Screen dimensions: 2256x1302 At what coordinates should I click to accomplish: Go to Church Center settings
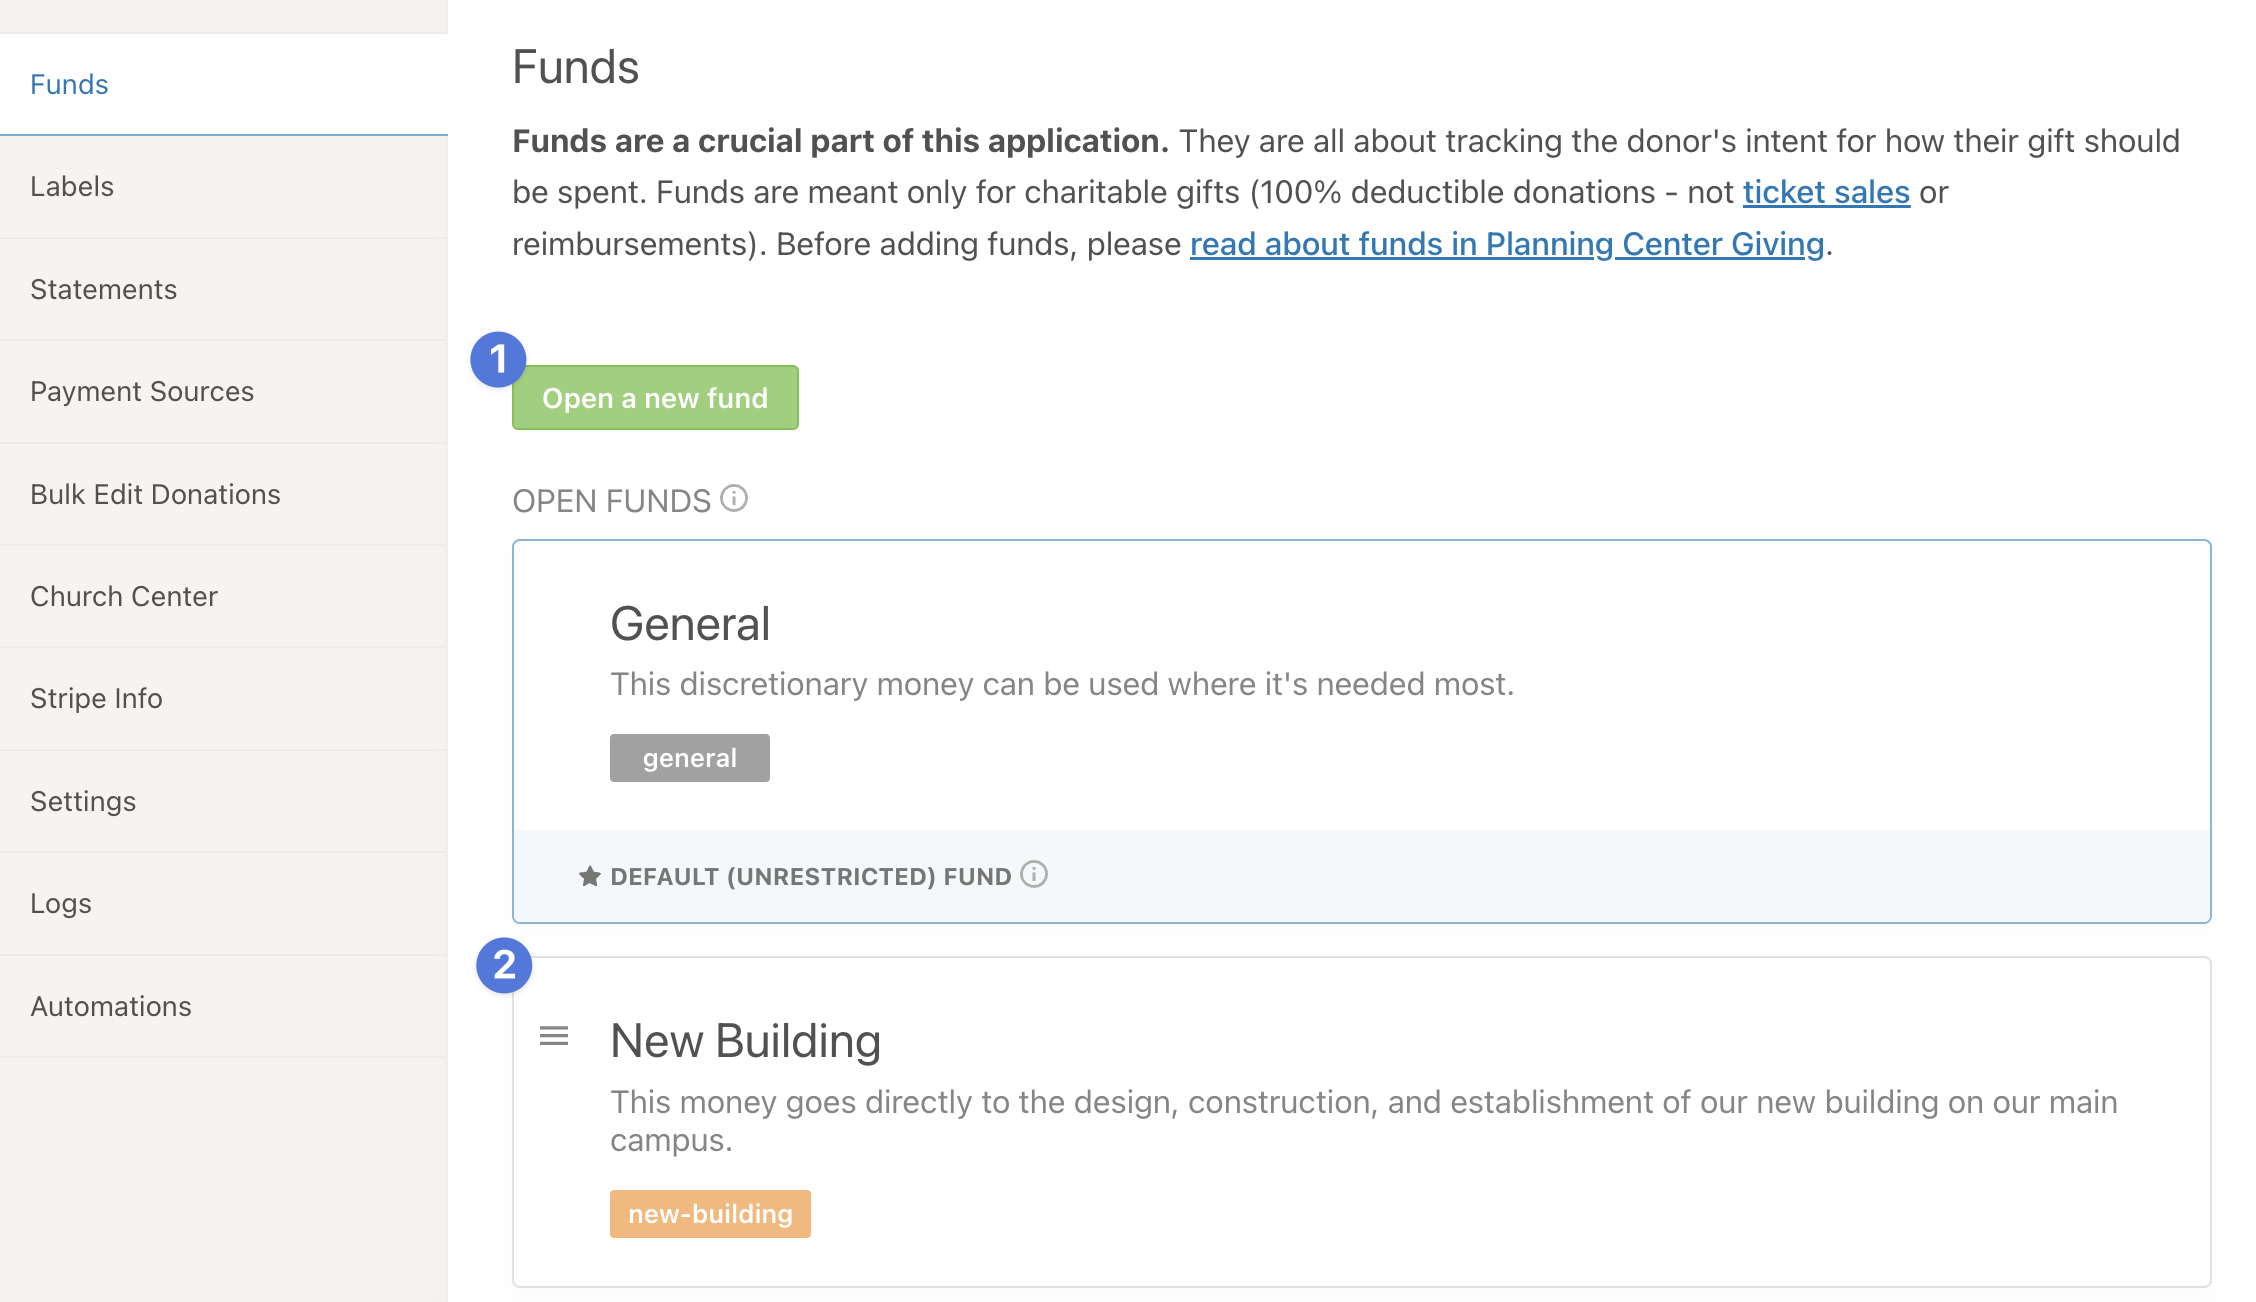pyautogui.click(x=223, y=596)
